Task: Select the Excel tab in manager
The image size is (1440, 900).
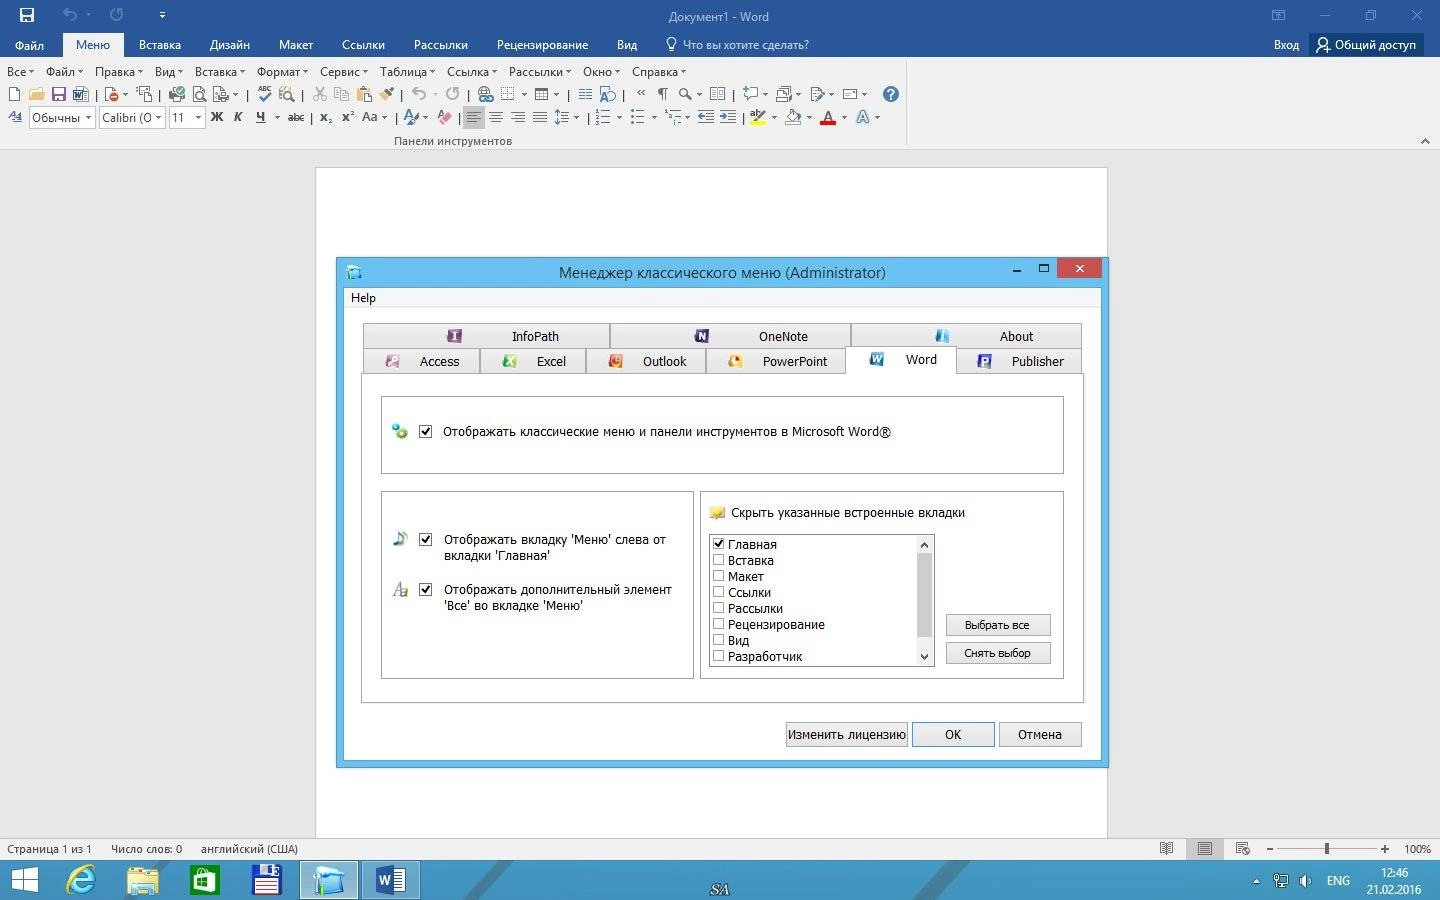Action: coord(533,361)
